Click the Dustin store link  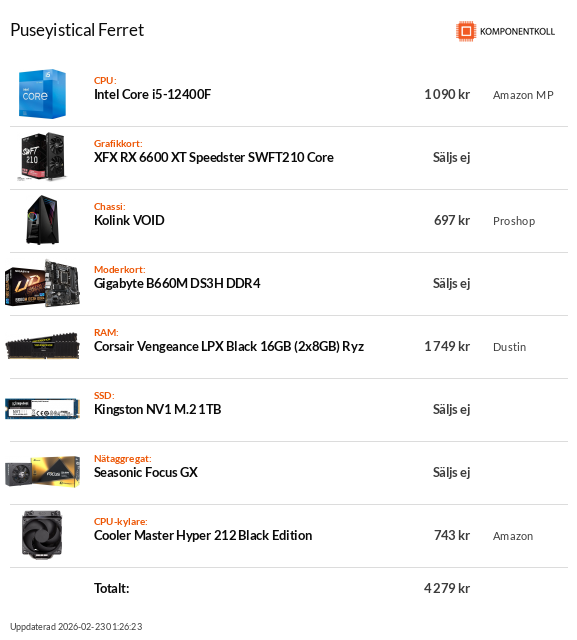click(509, 347)
